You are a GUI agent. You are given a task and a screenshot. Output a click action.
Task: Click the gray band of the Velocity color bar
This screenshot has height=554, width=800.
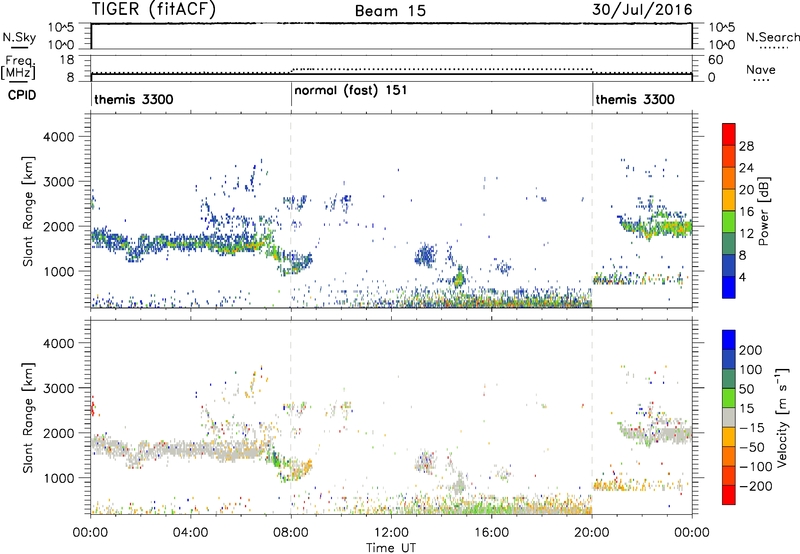[728, 417]
